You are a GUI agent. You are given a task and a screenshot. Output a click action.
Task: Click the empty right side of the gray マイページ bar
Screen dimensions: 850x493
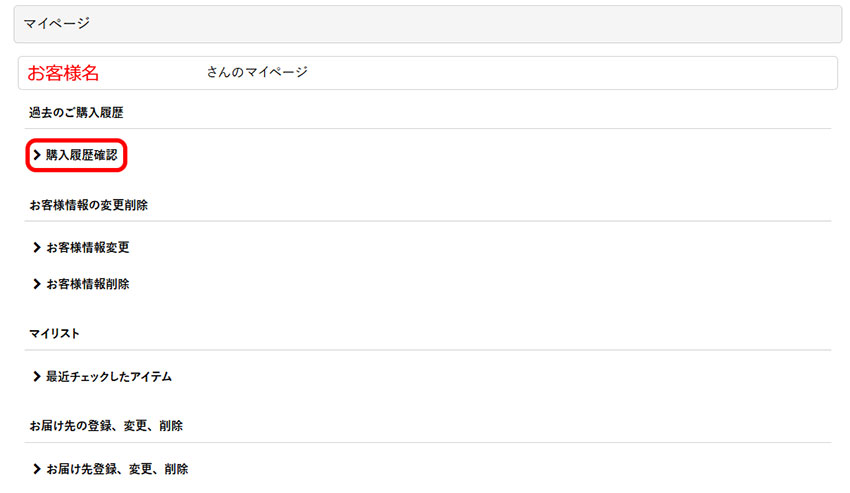[600, 24]
